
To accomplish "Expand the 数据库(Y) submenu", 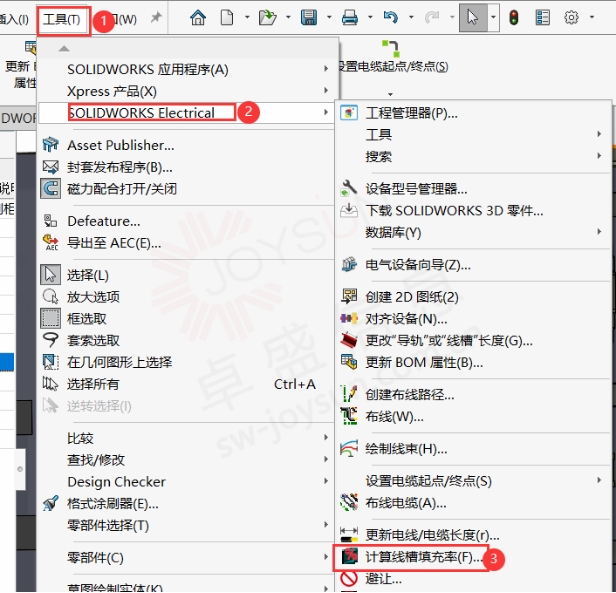I will pos(473,233).
